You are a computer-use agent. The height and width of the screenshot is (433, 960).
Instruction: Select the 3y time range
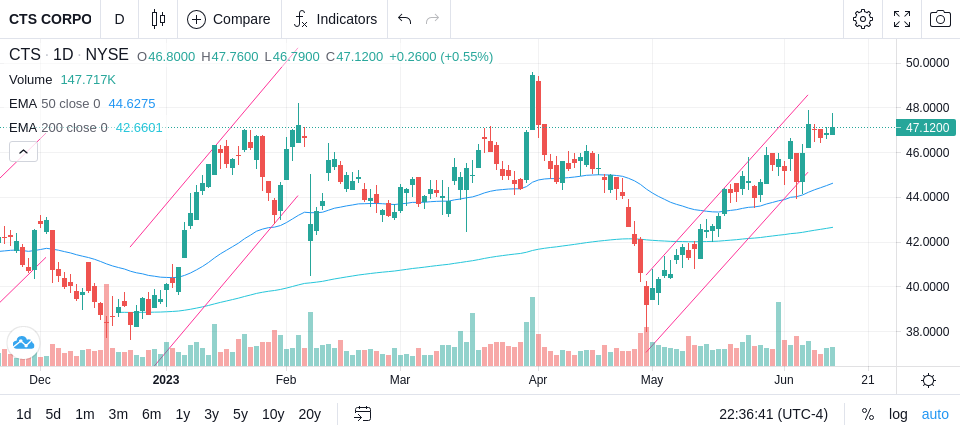pos(211,415)
